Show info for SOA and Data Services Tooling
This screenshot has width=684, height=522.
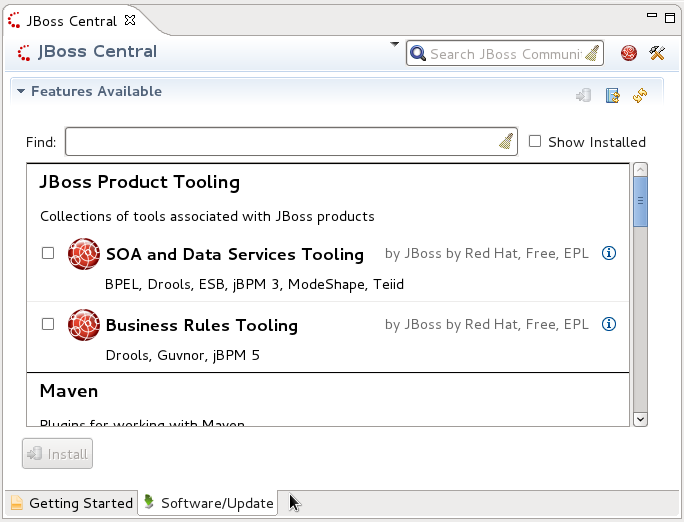pos(609,254)
